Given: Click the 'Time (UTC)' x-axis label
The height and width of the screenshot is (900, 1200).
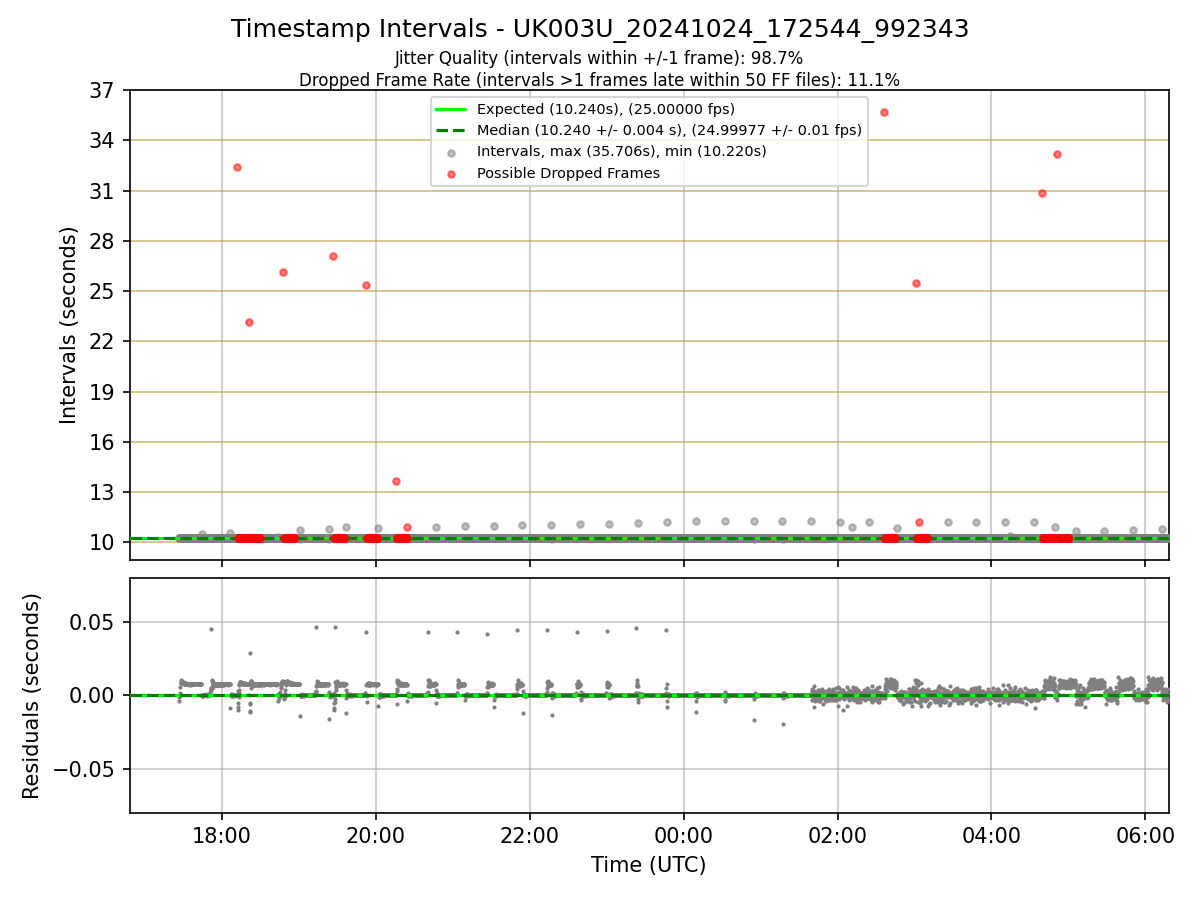Looking at the screenshot, I should (649, 865).
